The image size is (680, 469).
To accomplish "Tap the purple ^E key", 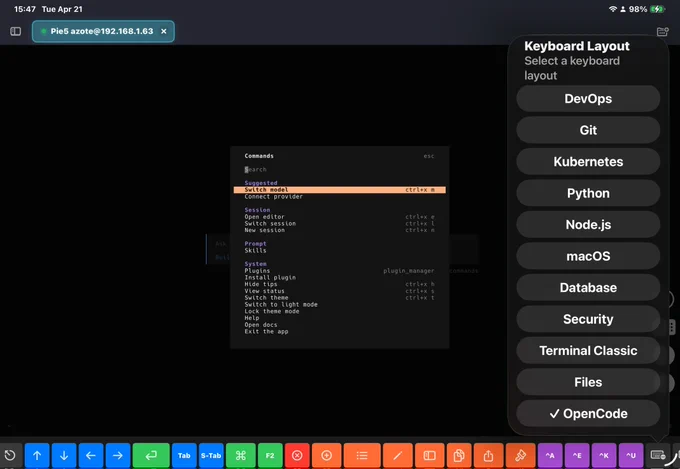I will click(577, 456).
